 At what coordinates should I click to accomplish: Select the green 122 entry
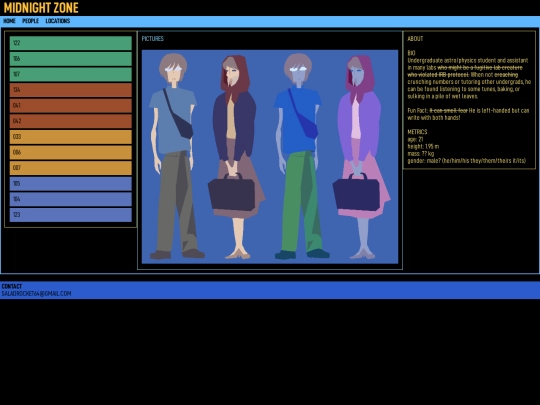[x=71, y=43]
